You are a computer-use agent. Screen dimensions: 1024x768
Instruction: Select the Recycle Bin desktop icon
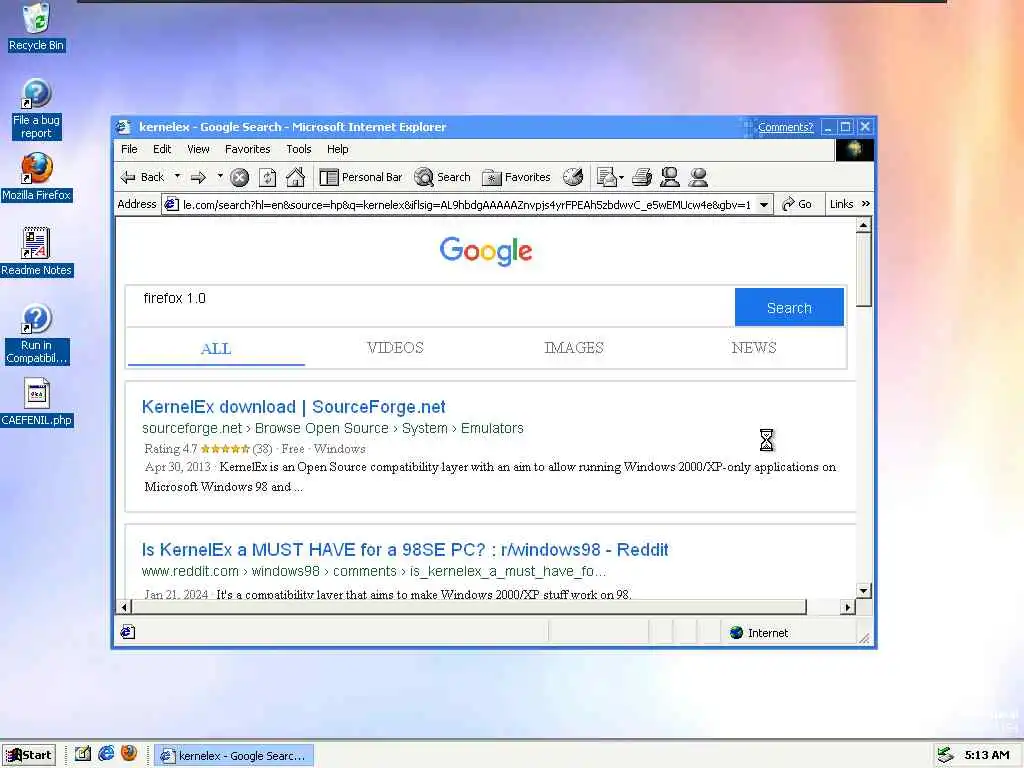point(37,27)
